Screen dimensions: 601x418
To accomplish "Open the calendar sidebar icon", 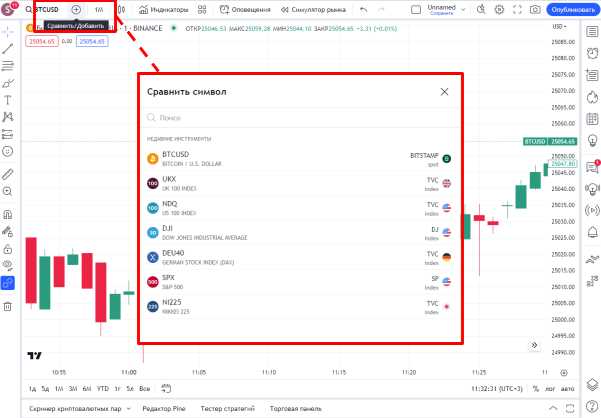I will pyautogui.click(x=592, y=119).
